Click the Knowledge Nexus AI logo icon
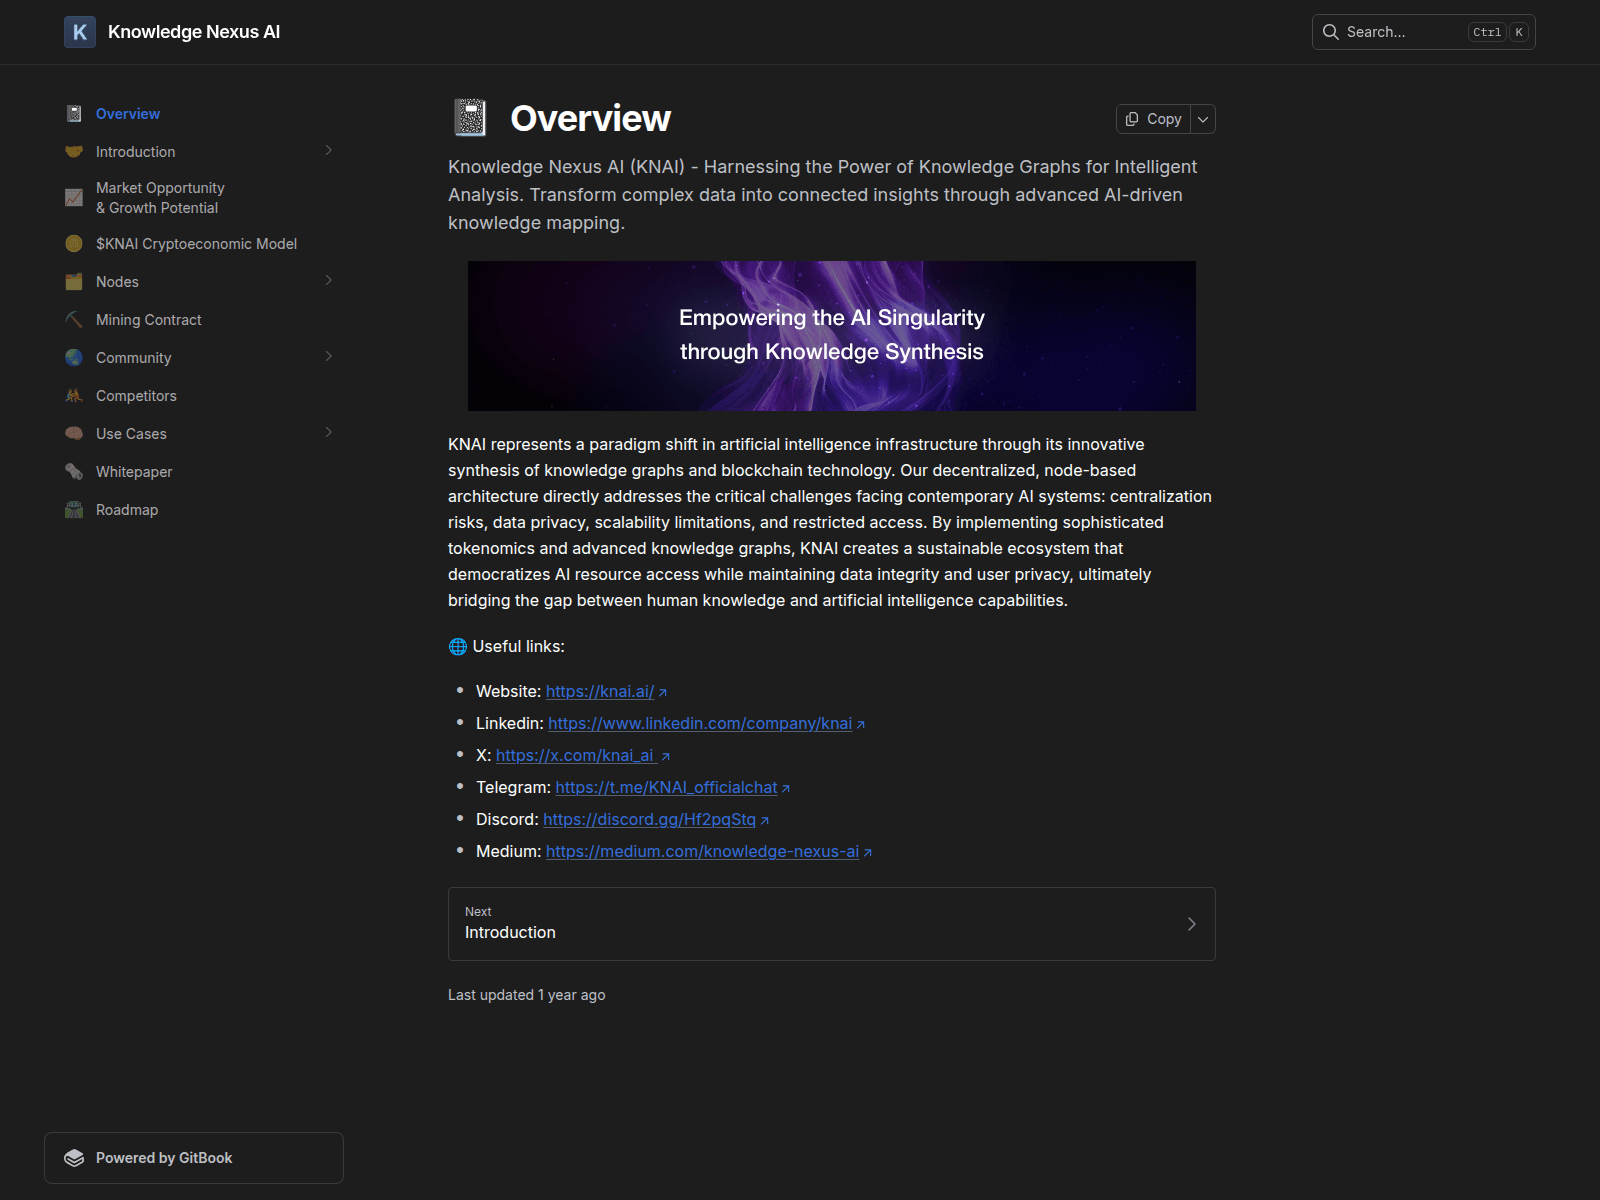Screen dimensions: 1600x1200 click(x=80, y=32)
